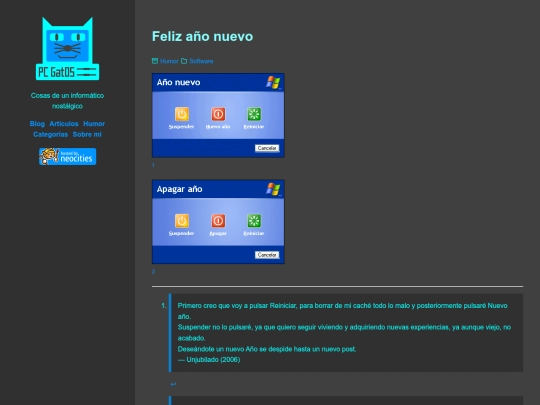The image size is (540, 405).
Task: Click Cancelar button in Apagar año image
Action: (x=267, y=255)
